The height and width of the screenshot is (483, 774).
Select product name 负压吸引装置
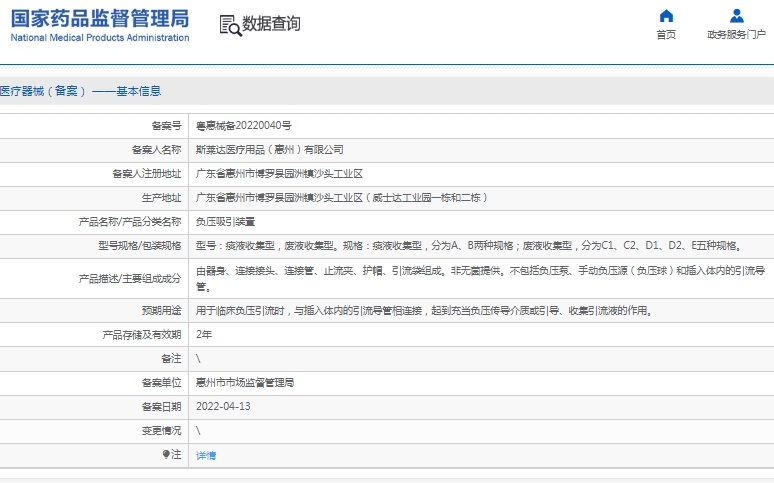[x=225, y=222]
